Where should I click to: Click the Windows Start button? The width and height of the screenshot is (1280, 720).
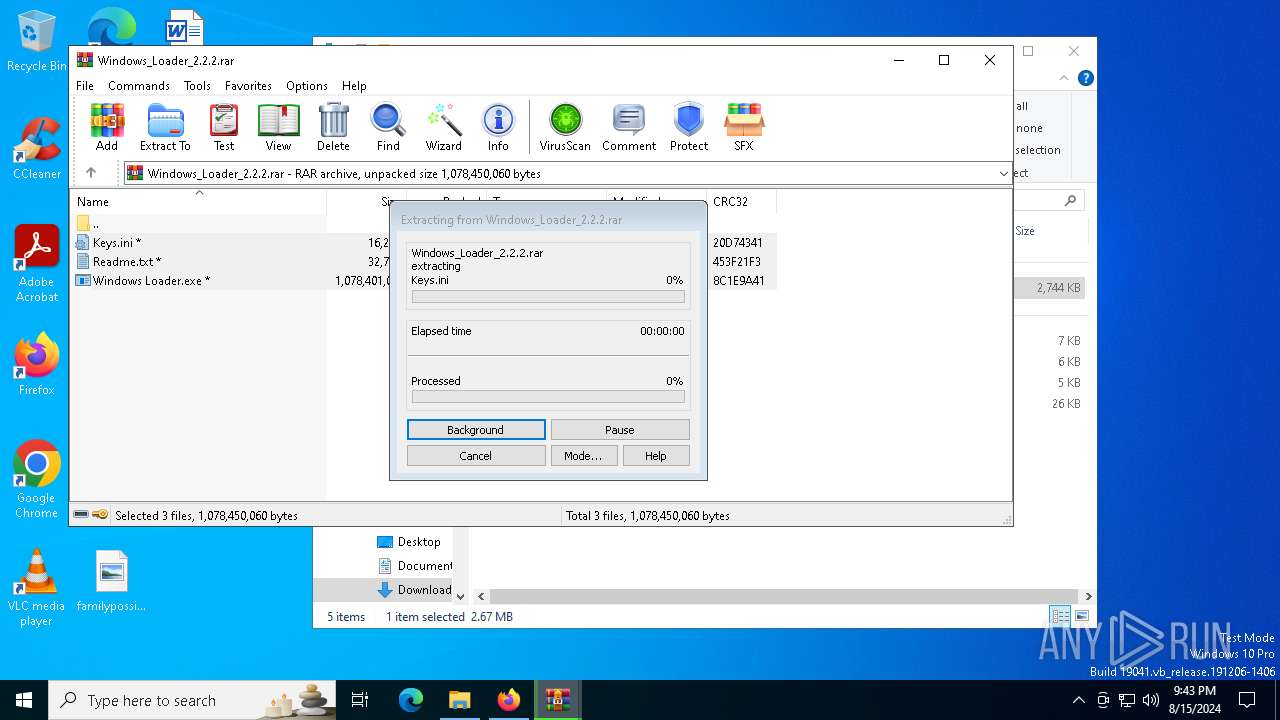click(x=24, y=700)
